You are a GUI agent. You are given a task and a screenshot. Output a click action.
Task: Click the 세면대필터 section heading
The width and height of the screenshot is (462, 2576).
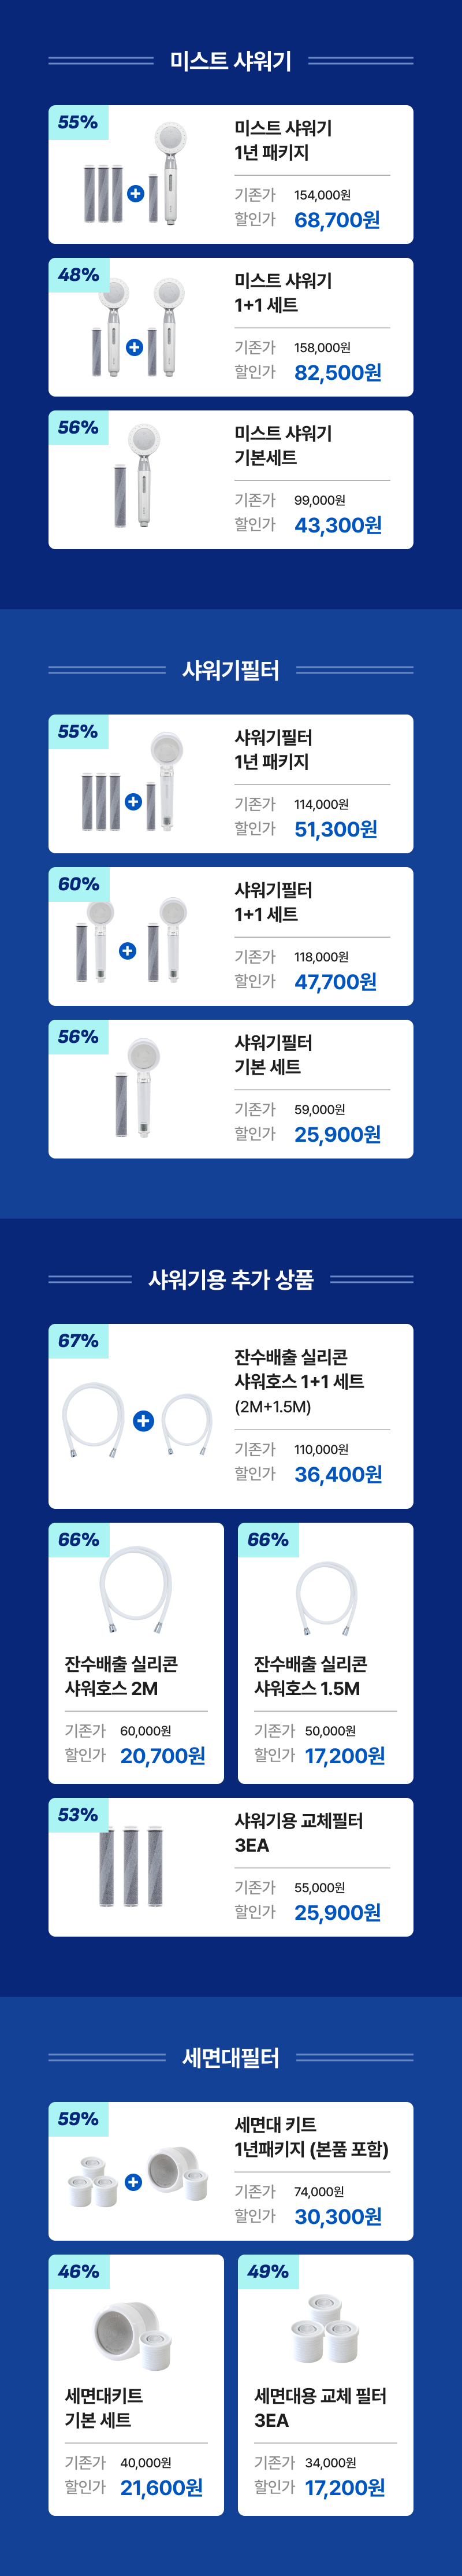[x=231, y=2057]
